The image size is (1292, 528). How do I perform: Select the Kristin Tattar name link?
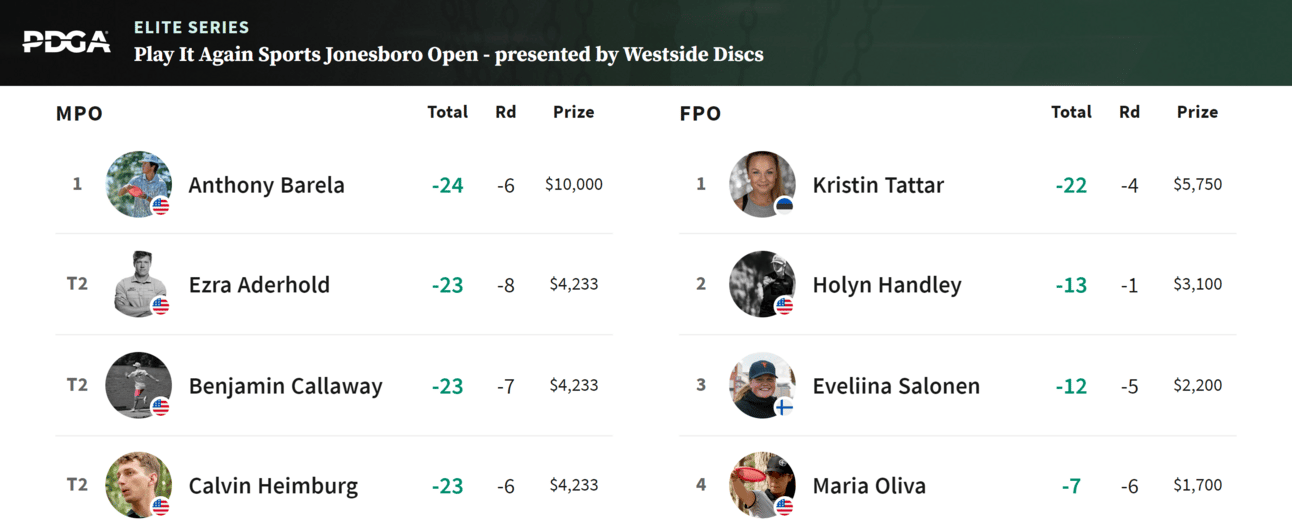(878, 185)
